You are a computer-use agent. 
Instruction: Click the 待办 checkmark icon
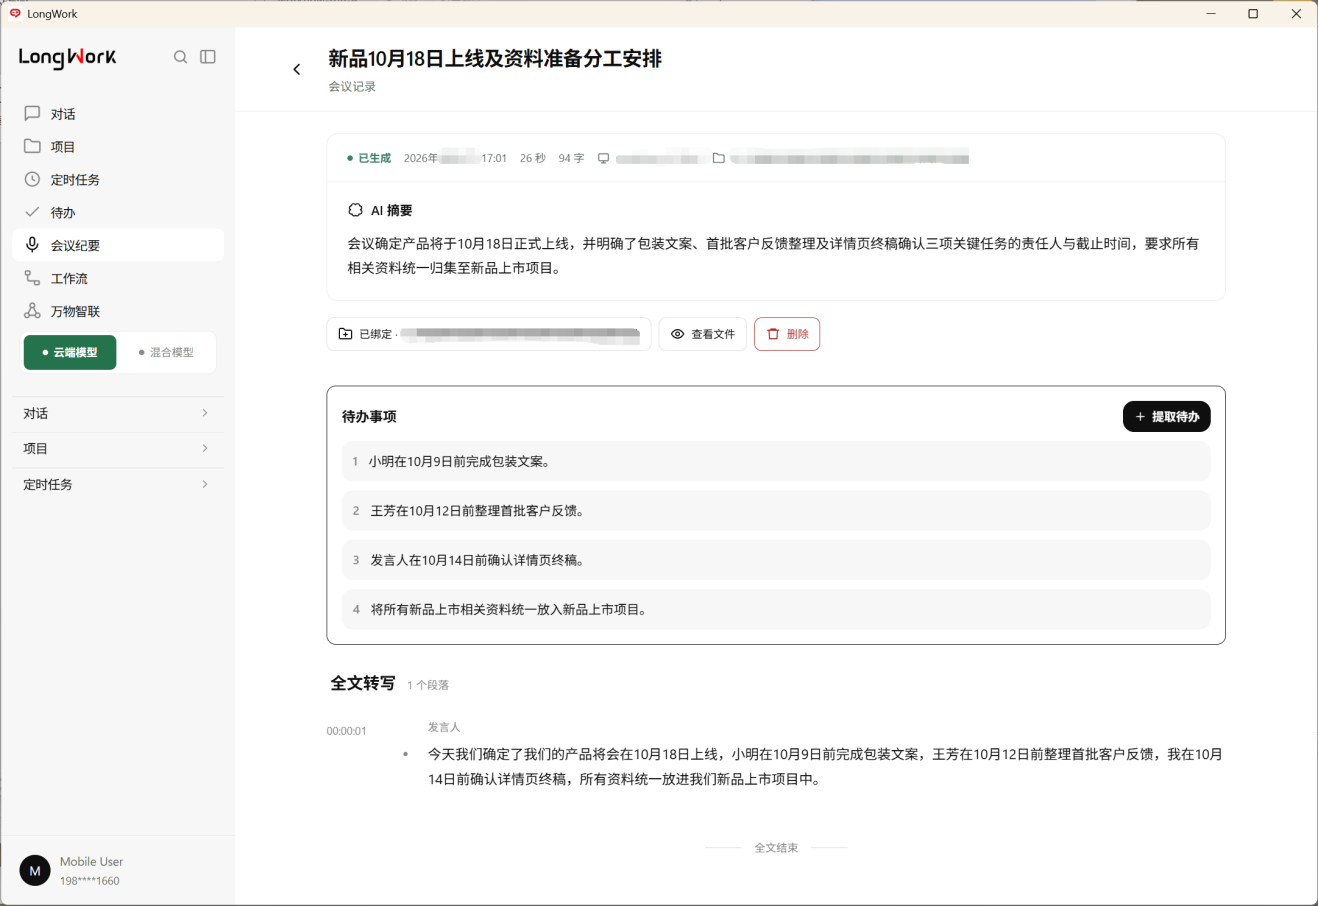tap(32, 212)
